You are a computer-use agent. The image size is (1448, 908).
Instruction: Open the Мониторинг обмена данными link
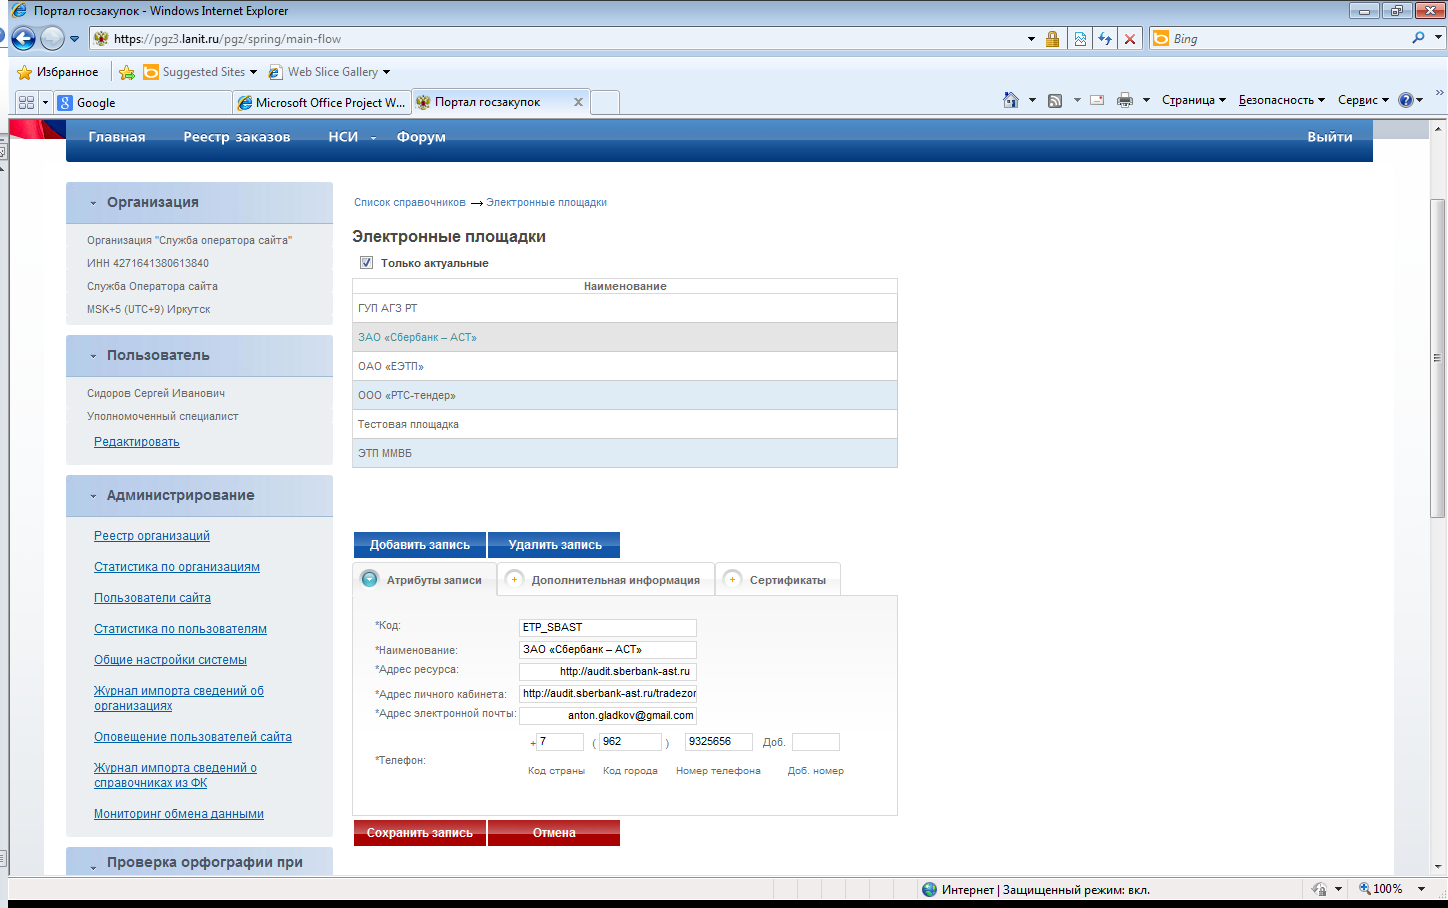click(179, 814)
